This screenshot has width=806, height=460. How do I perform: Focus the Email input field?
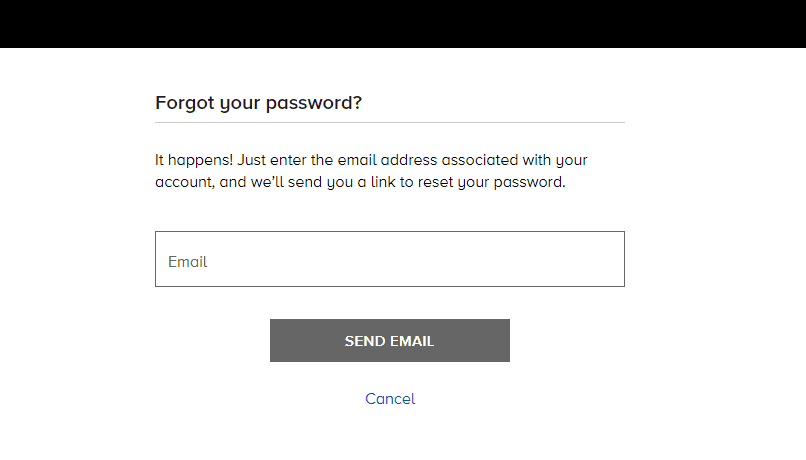coord(389,259)
